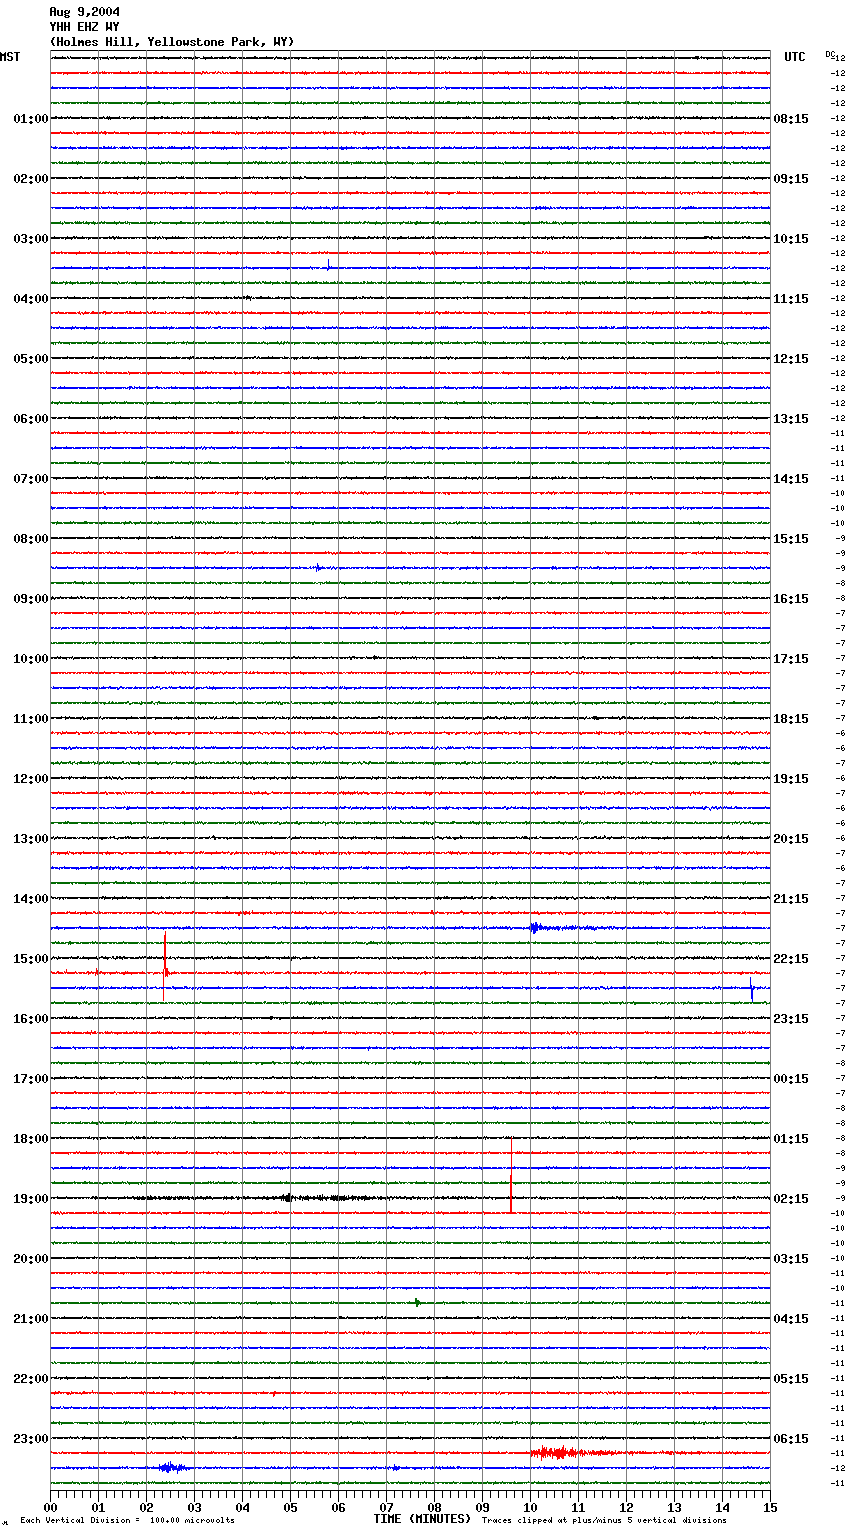Select the '06:00' MST time label
Image resolution: width=850 pixels, height=1534 pixels.
(x=31, y=419)
